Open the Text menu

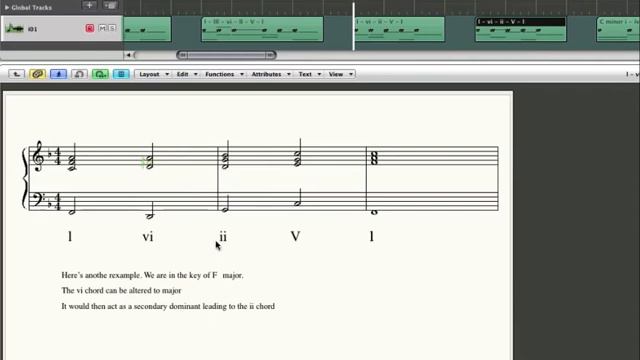tap(309, 74)
